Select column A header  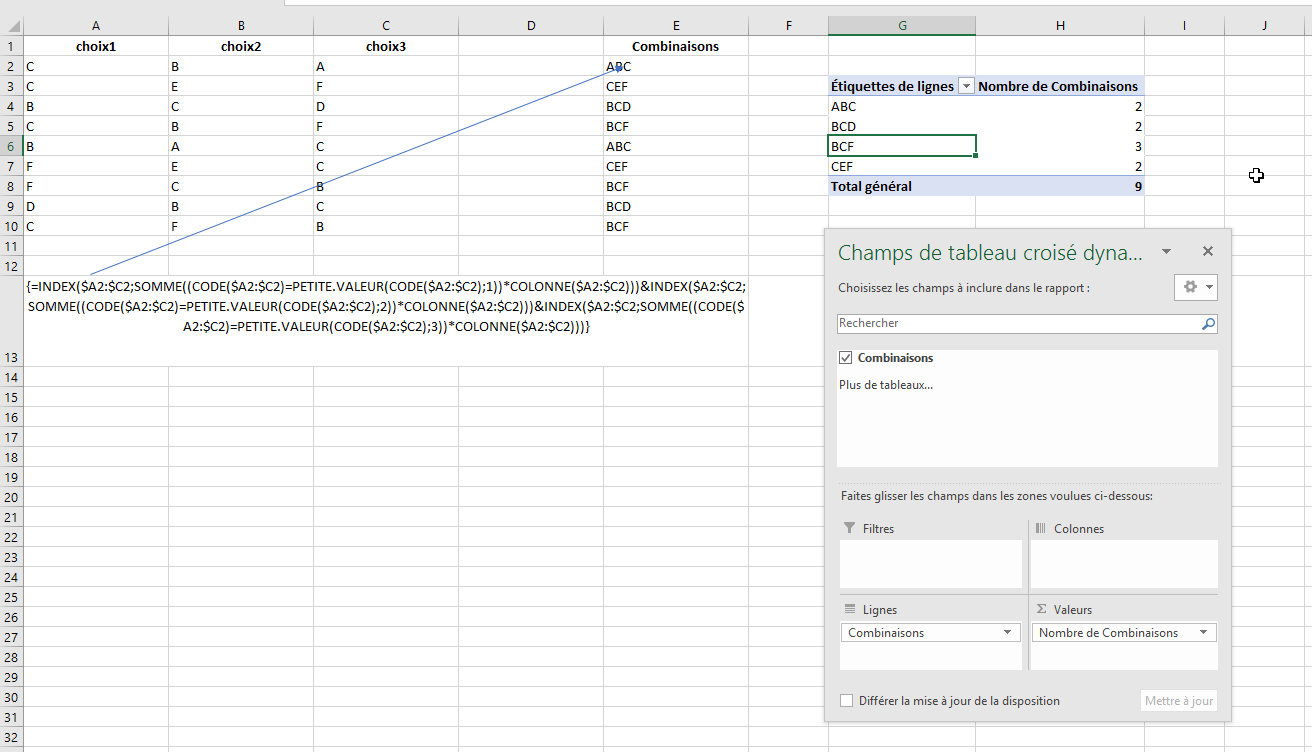pos(96,26)
